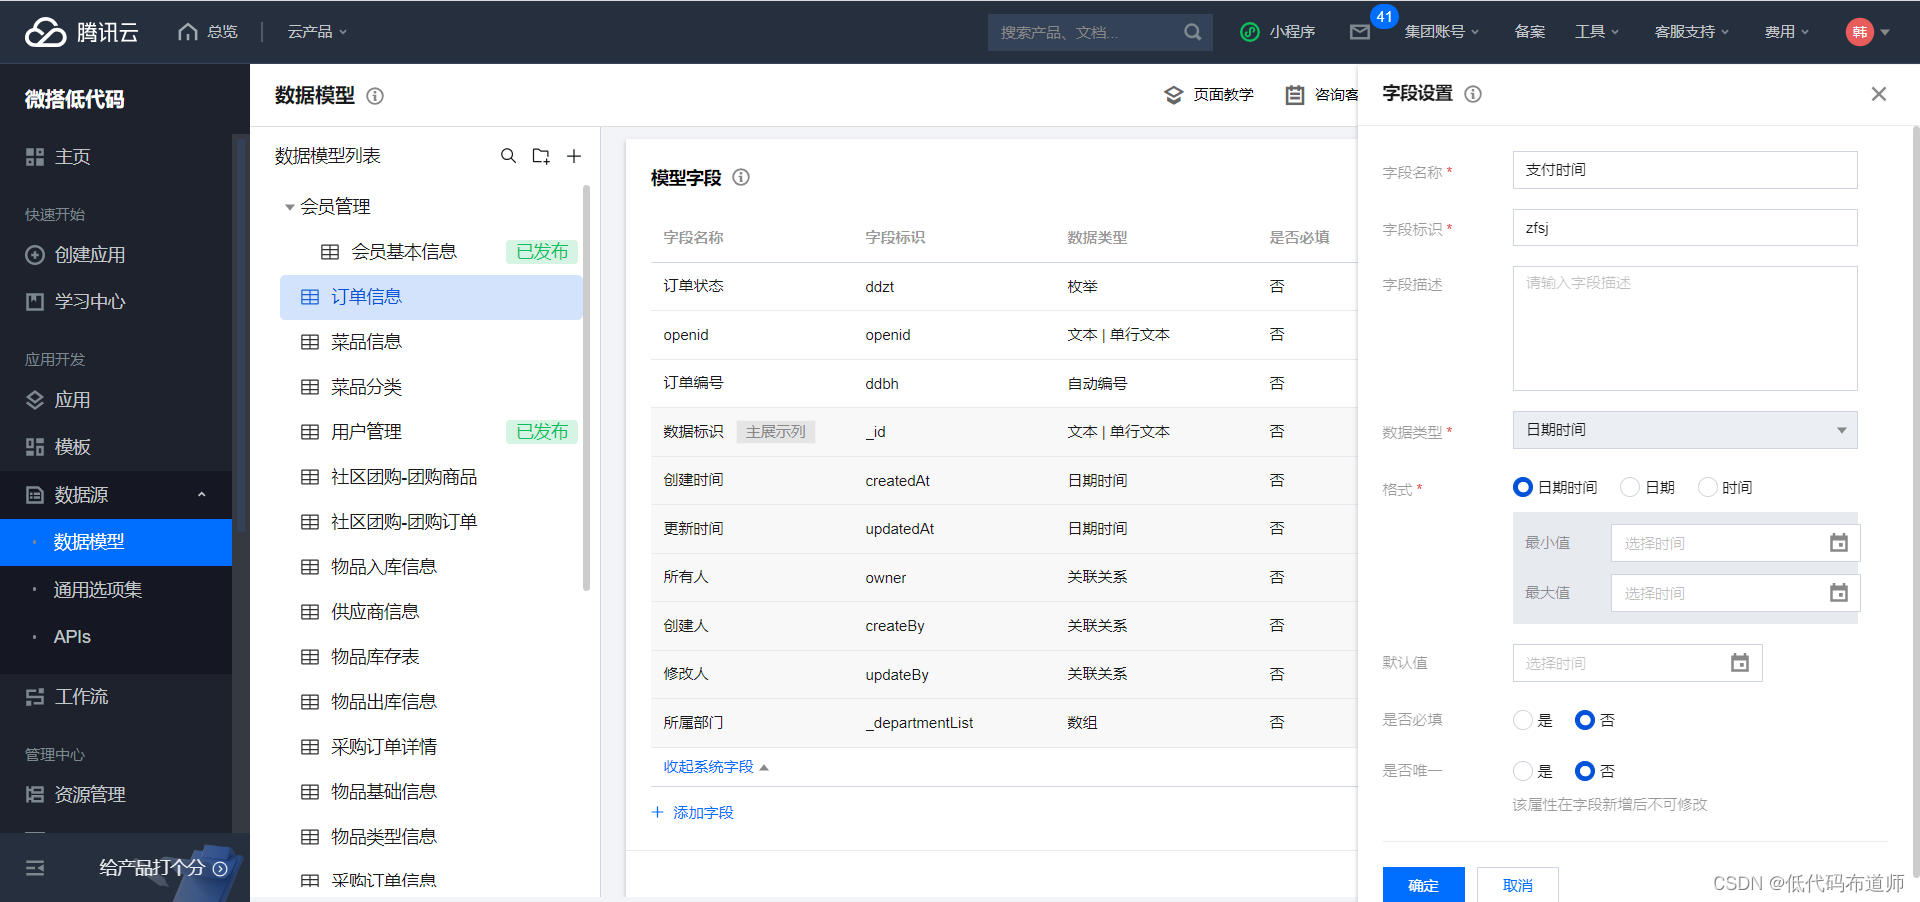Click info icon beside 数据模型 title
Image resolution: width=1920 pixels, height=902 pixels.
point(375,96)
